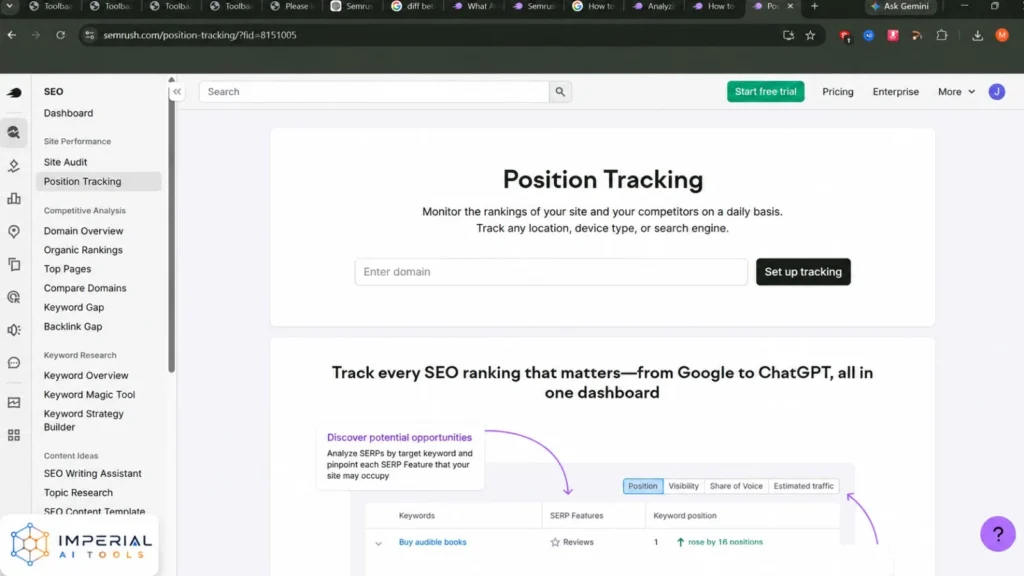Image resolution: width=1024 pixels, height=576 pixels.
Task: Bookmark this page with the star icon
Action: pos(810,35)
